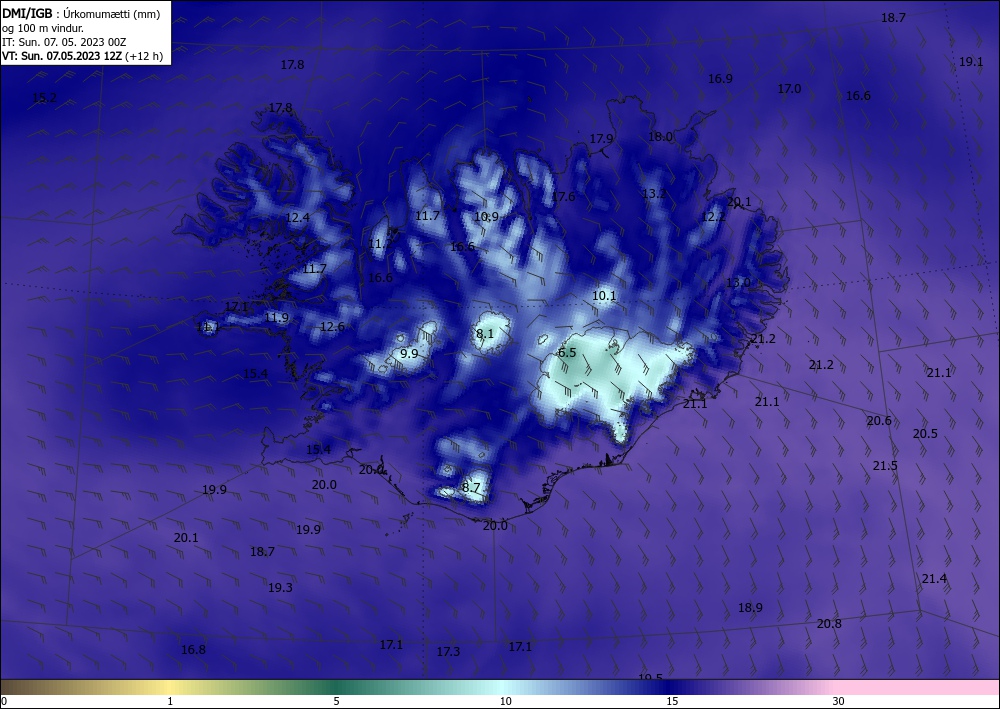1000x709 pixels.
Task: Click the map value '19.1'
Action: click(971, 62)
